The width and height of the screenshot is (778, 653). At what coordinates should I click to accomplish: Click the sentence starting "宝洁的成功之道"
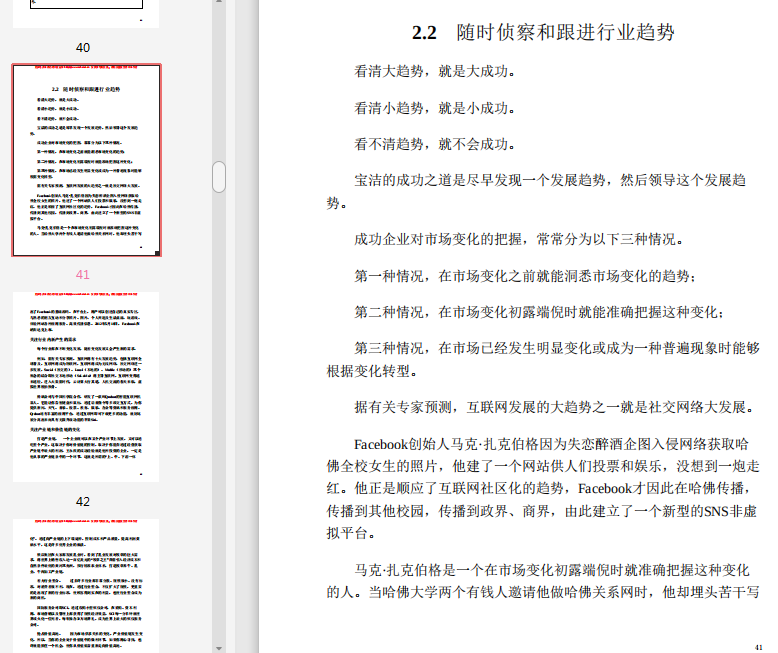pos(536,192)
